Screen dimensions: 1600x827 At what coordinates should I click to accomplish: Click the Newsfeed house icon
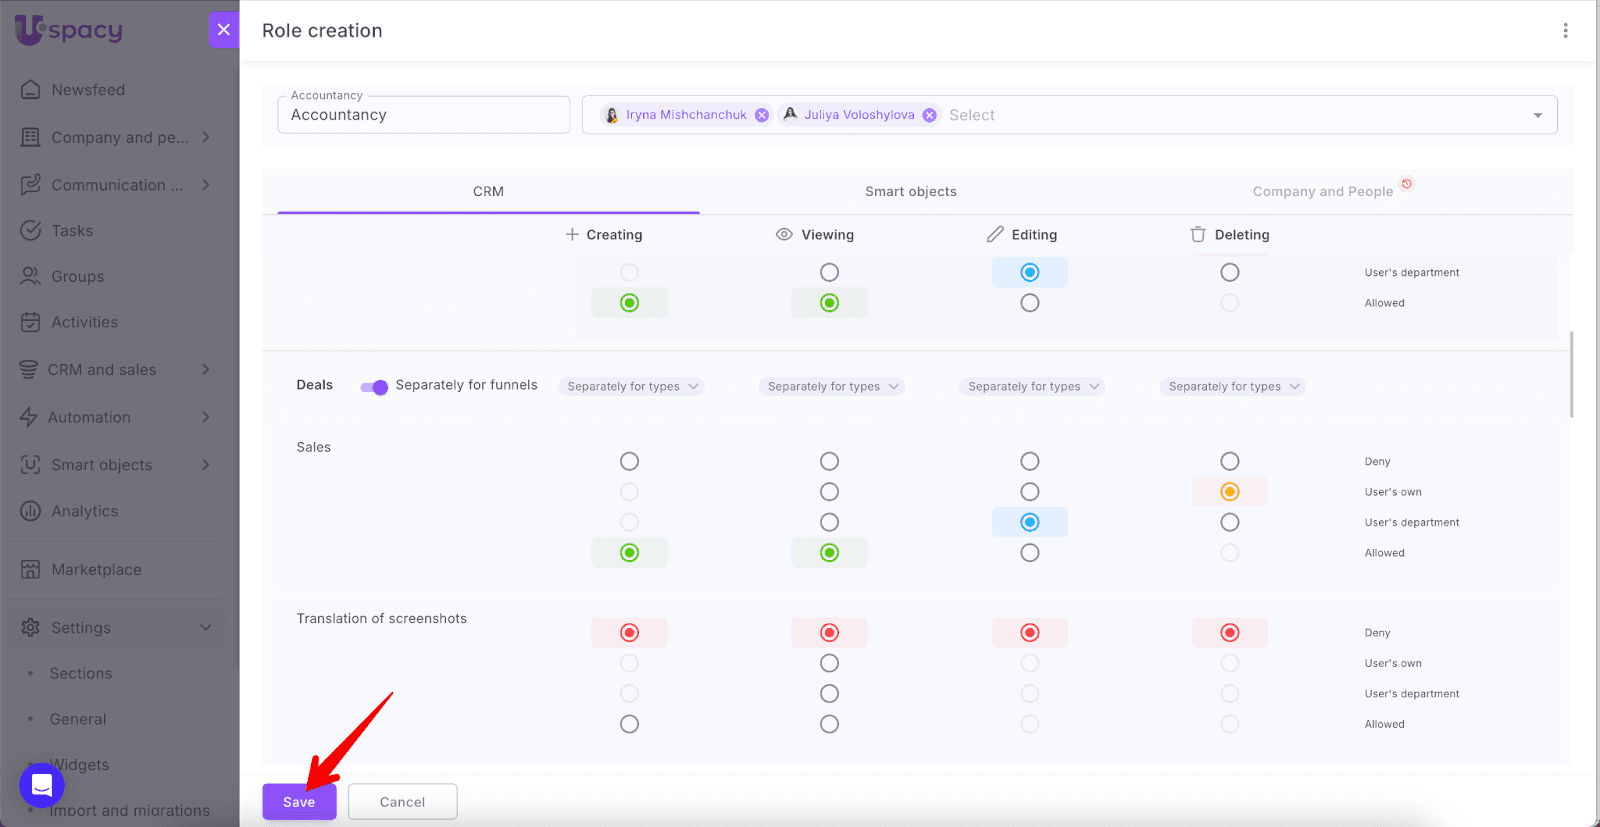[31, 90]
